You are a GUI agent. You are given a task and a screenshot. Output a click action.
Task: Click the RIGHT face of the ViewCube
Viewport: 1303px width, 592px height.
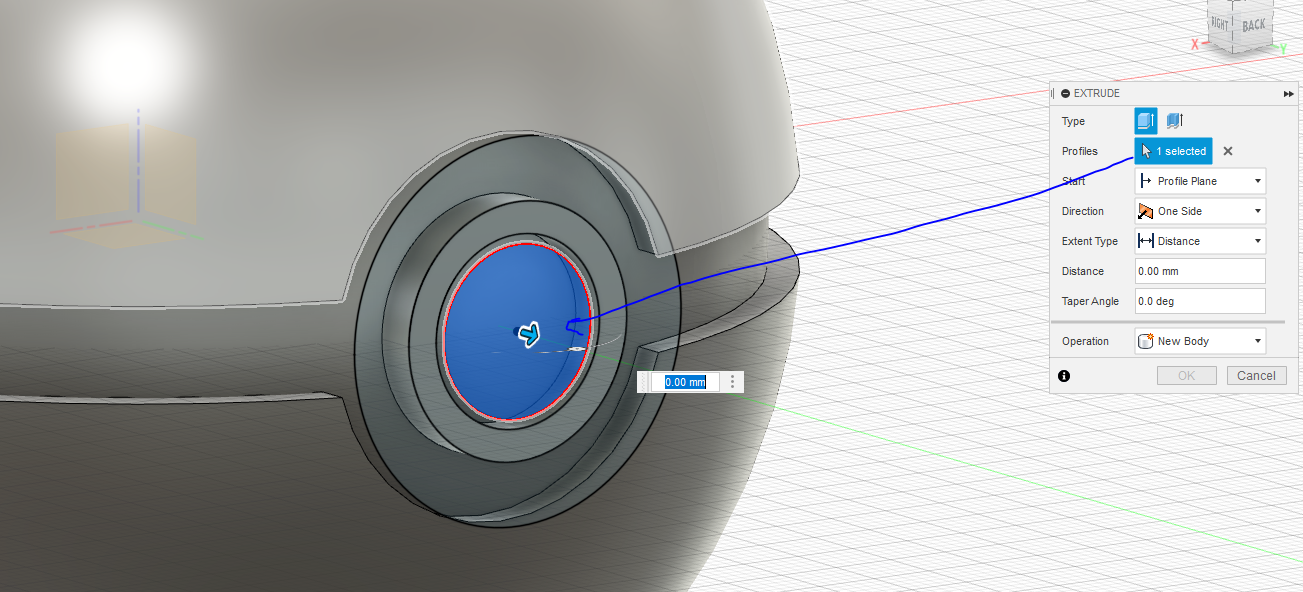[x=1219, y=23]
